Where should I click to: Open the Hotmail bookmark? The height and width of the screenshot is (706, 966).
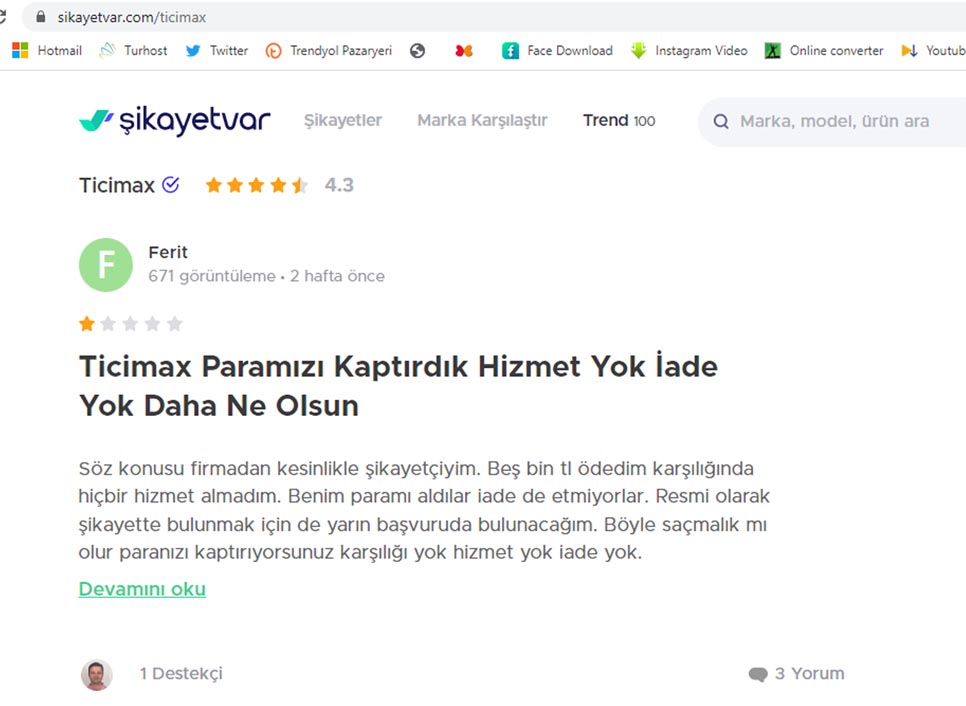click(x=47, y=50)
